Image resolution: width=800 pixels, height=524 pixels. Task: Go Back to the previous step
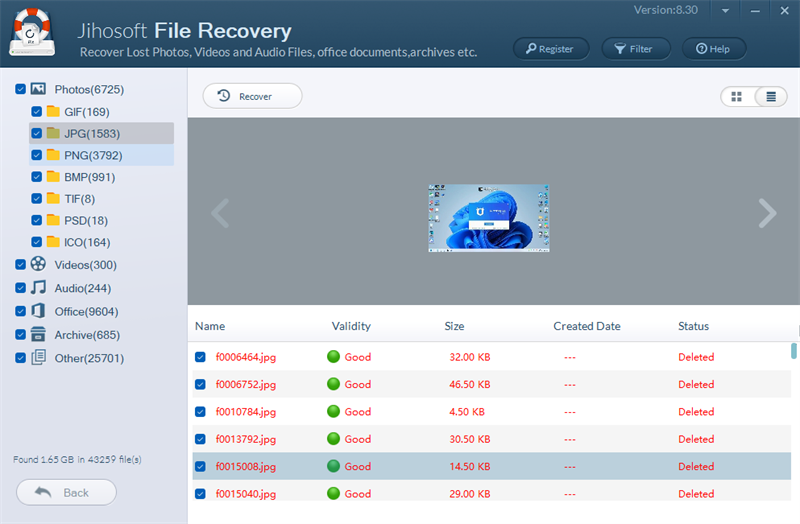66,492
